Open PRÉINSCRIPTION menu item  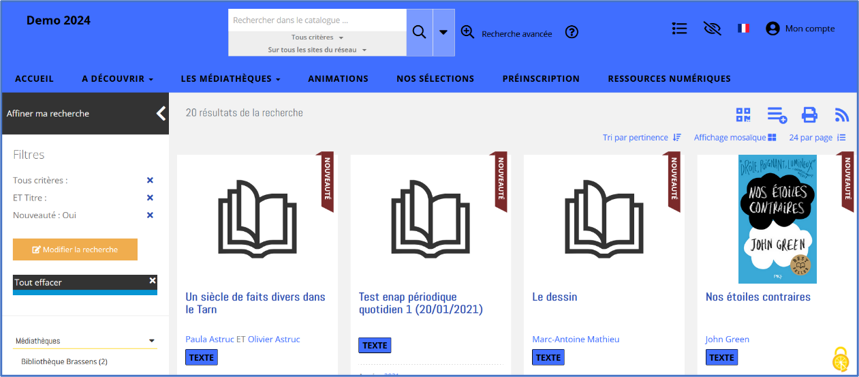click(541, 79)
